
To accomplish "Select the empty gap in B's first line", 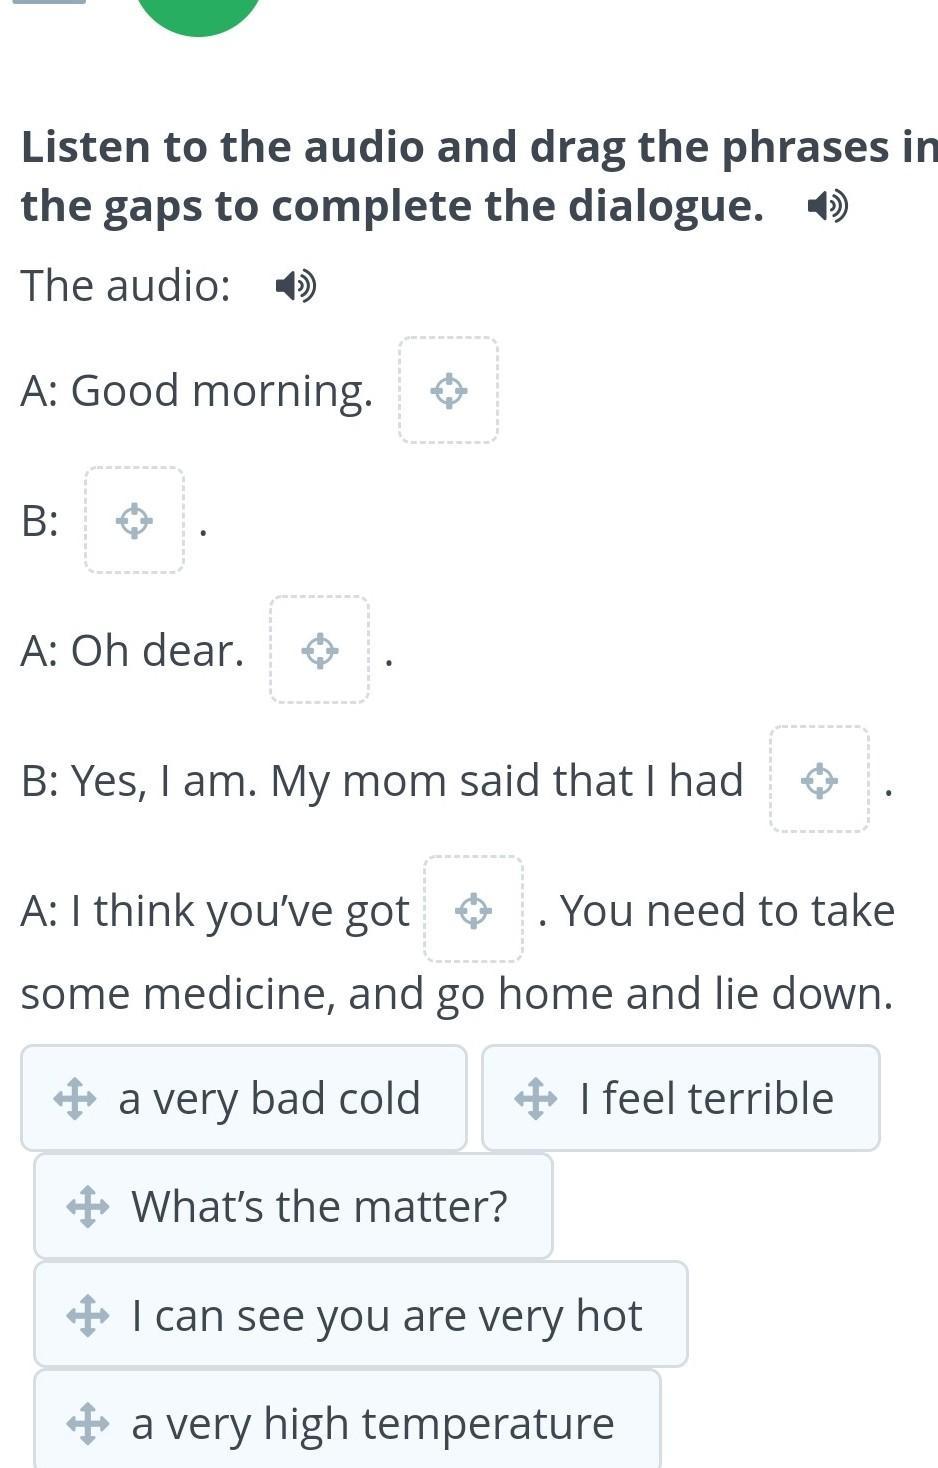I will (x=134, y=520).
